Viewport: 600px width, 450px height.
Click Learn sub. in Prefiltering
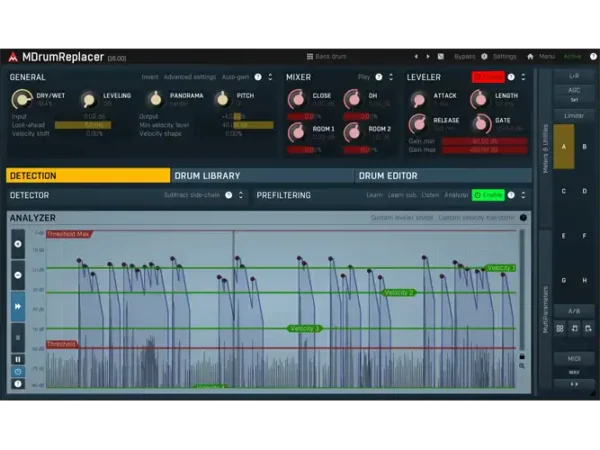coord(402,195)
